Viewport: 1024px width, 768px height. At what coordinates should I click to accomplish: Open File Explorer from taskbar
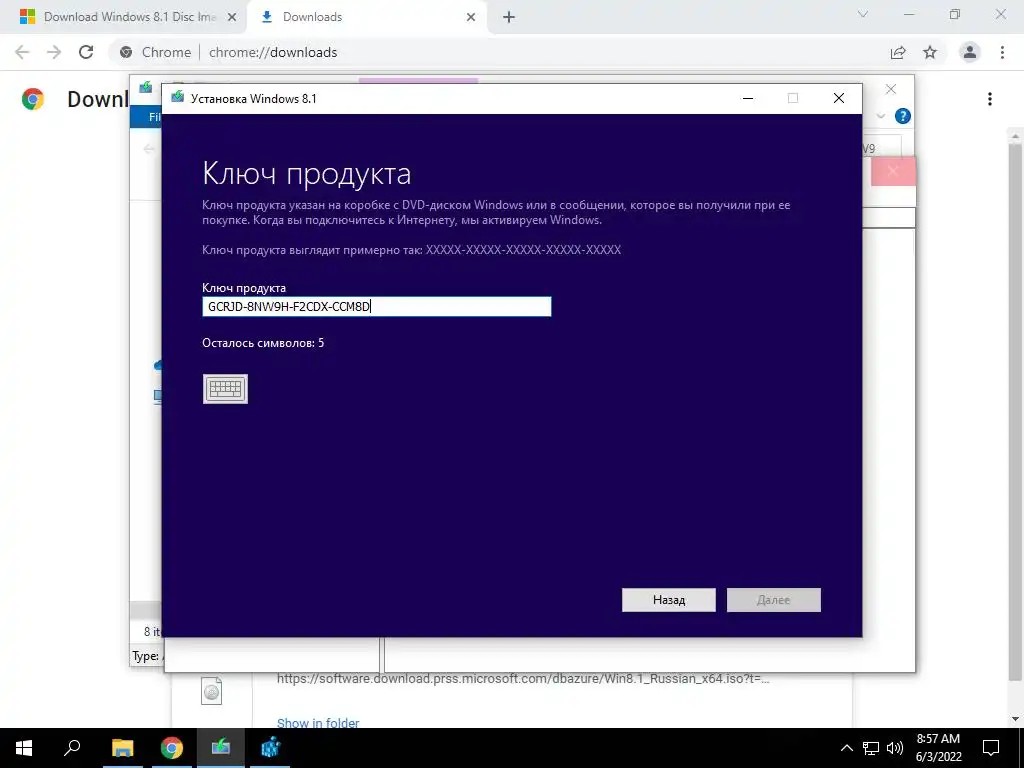click(122, 748)
